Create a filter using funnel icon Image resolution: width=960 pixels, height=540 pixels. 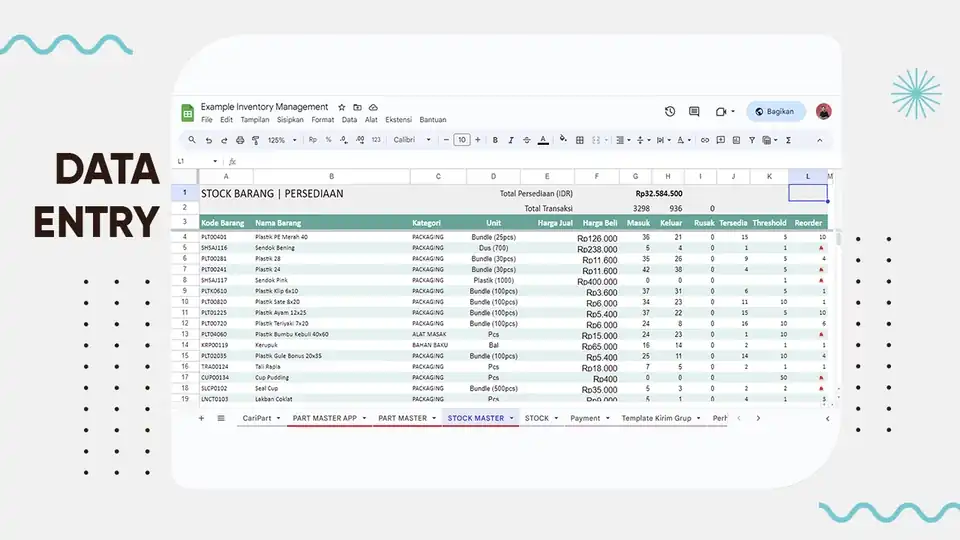pyautogui.click(x=752, y=140)
